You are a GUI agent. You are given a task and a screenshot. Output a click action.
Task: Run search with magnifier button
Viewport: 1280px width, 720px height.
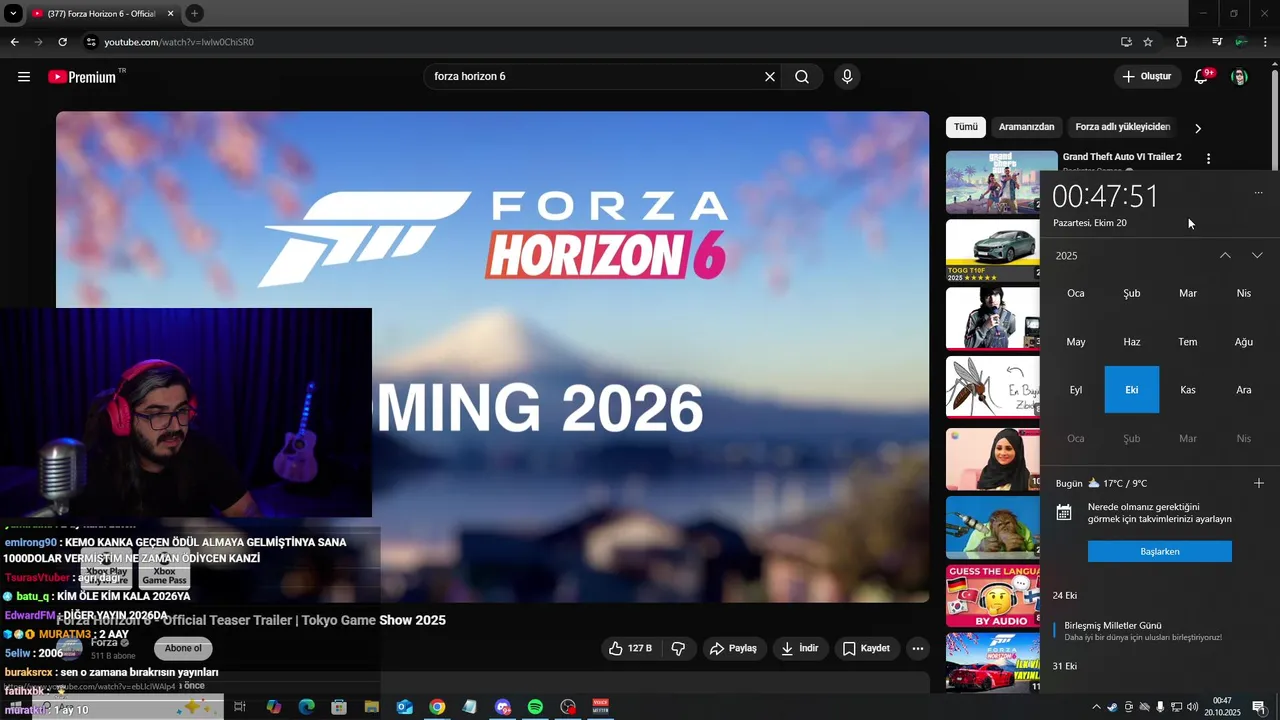pos(802,77)
